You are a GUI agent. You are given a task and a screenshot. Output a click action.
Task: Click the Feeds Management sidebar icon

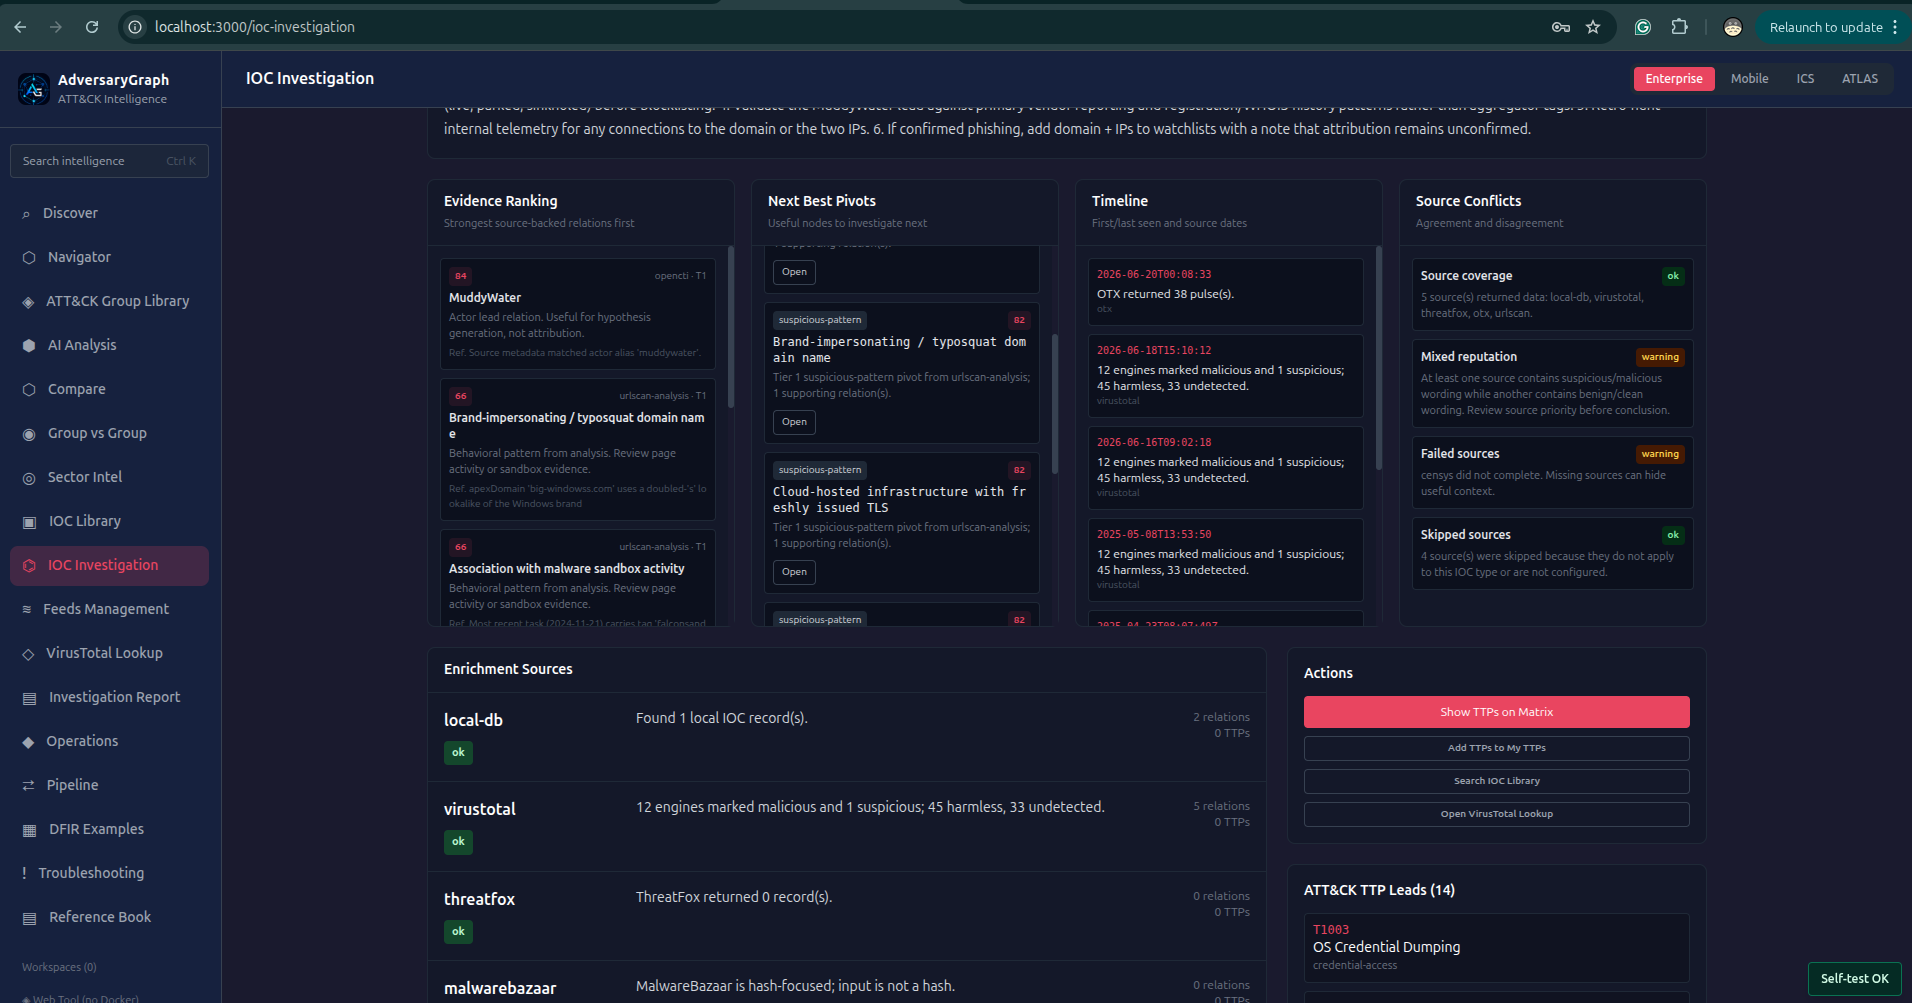(27, 610)
